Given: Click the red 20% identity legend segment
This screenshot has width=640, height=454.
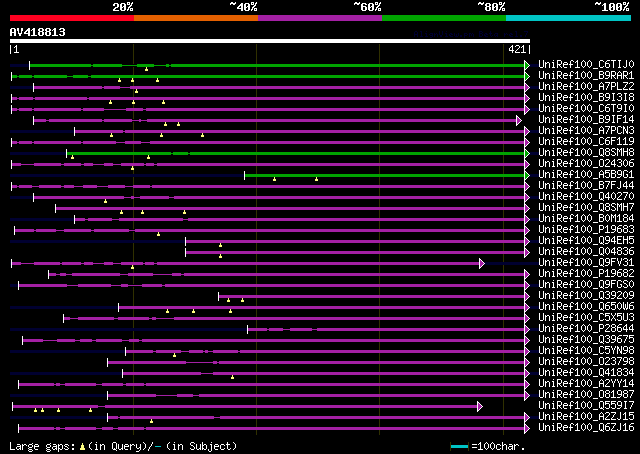Looking at the screenshot, I should pyautogui.click(x=72, y=18).
